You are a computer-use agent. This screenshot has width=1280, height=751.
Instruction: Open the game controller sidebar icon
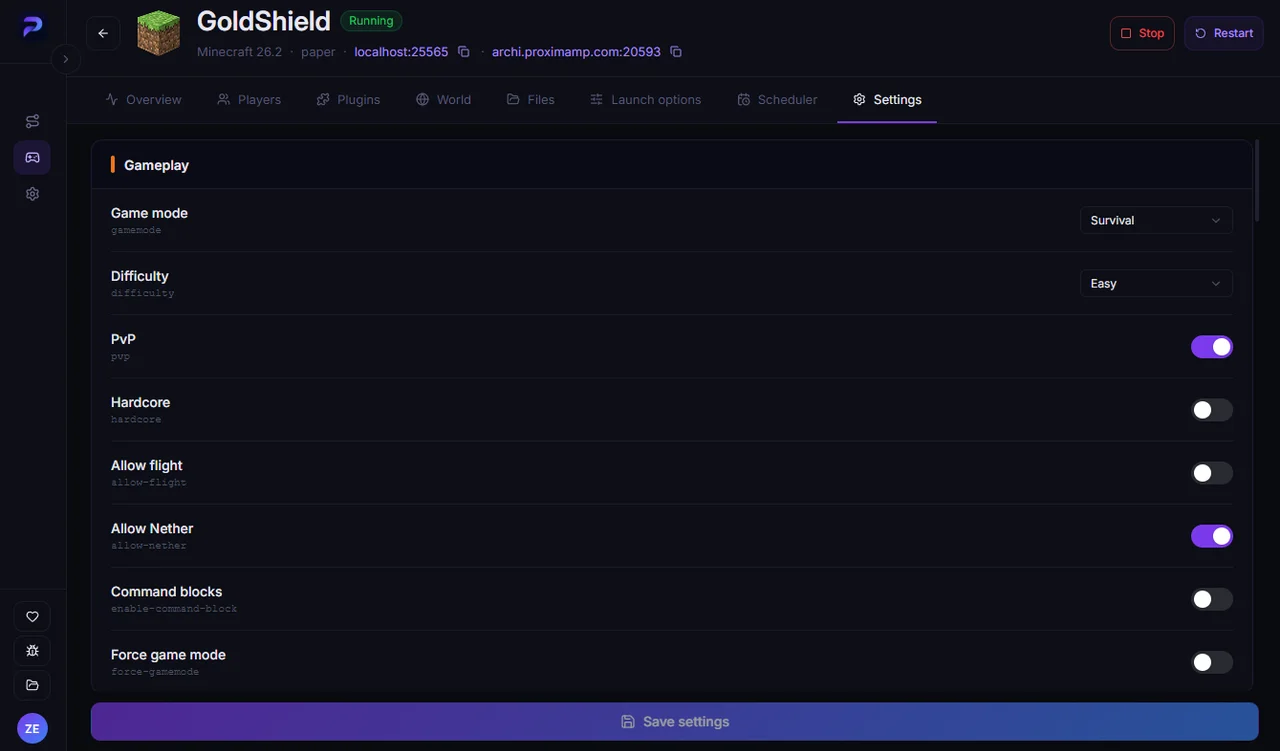point(32,157)
